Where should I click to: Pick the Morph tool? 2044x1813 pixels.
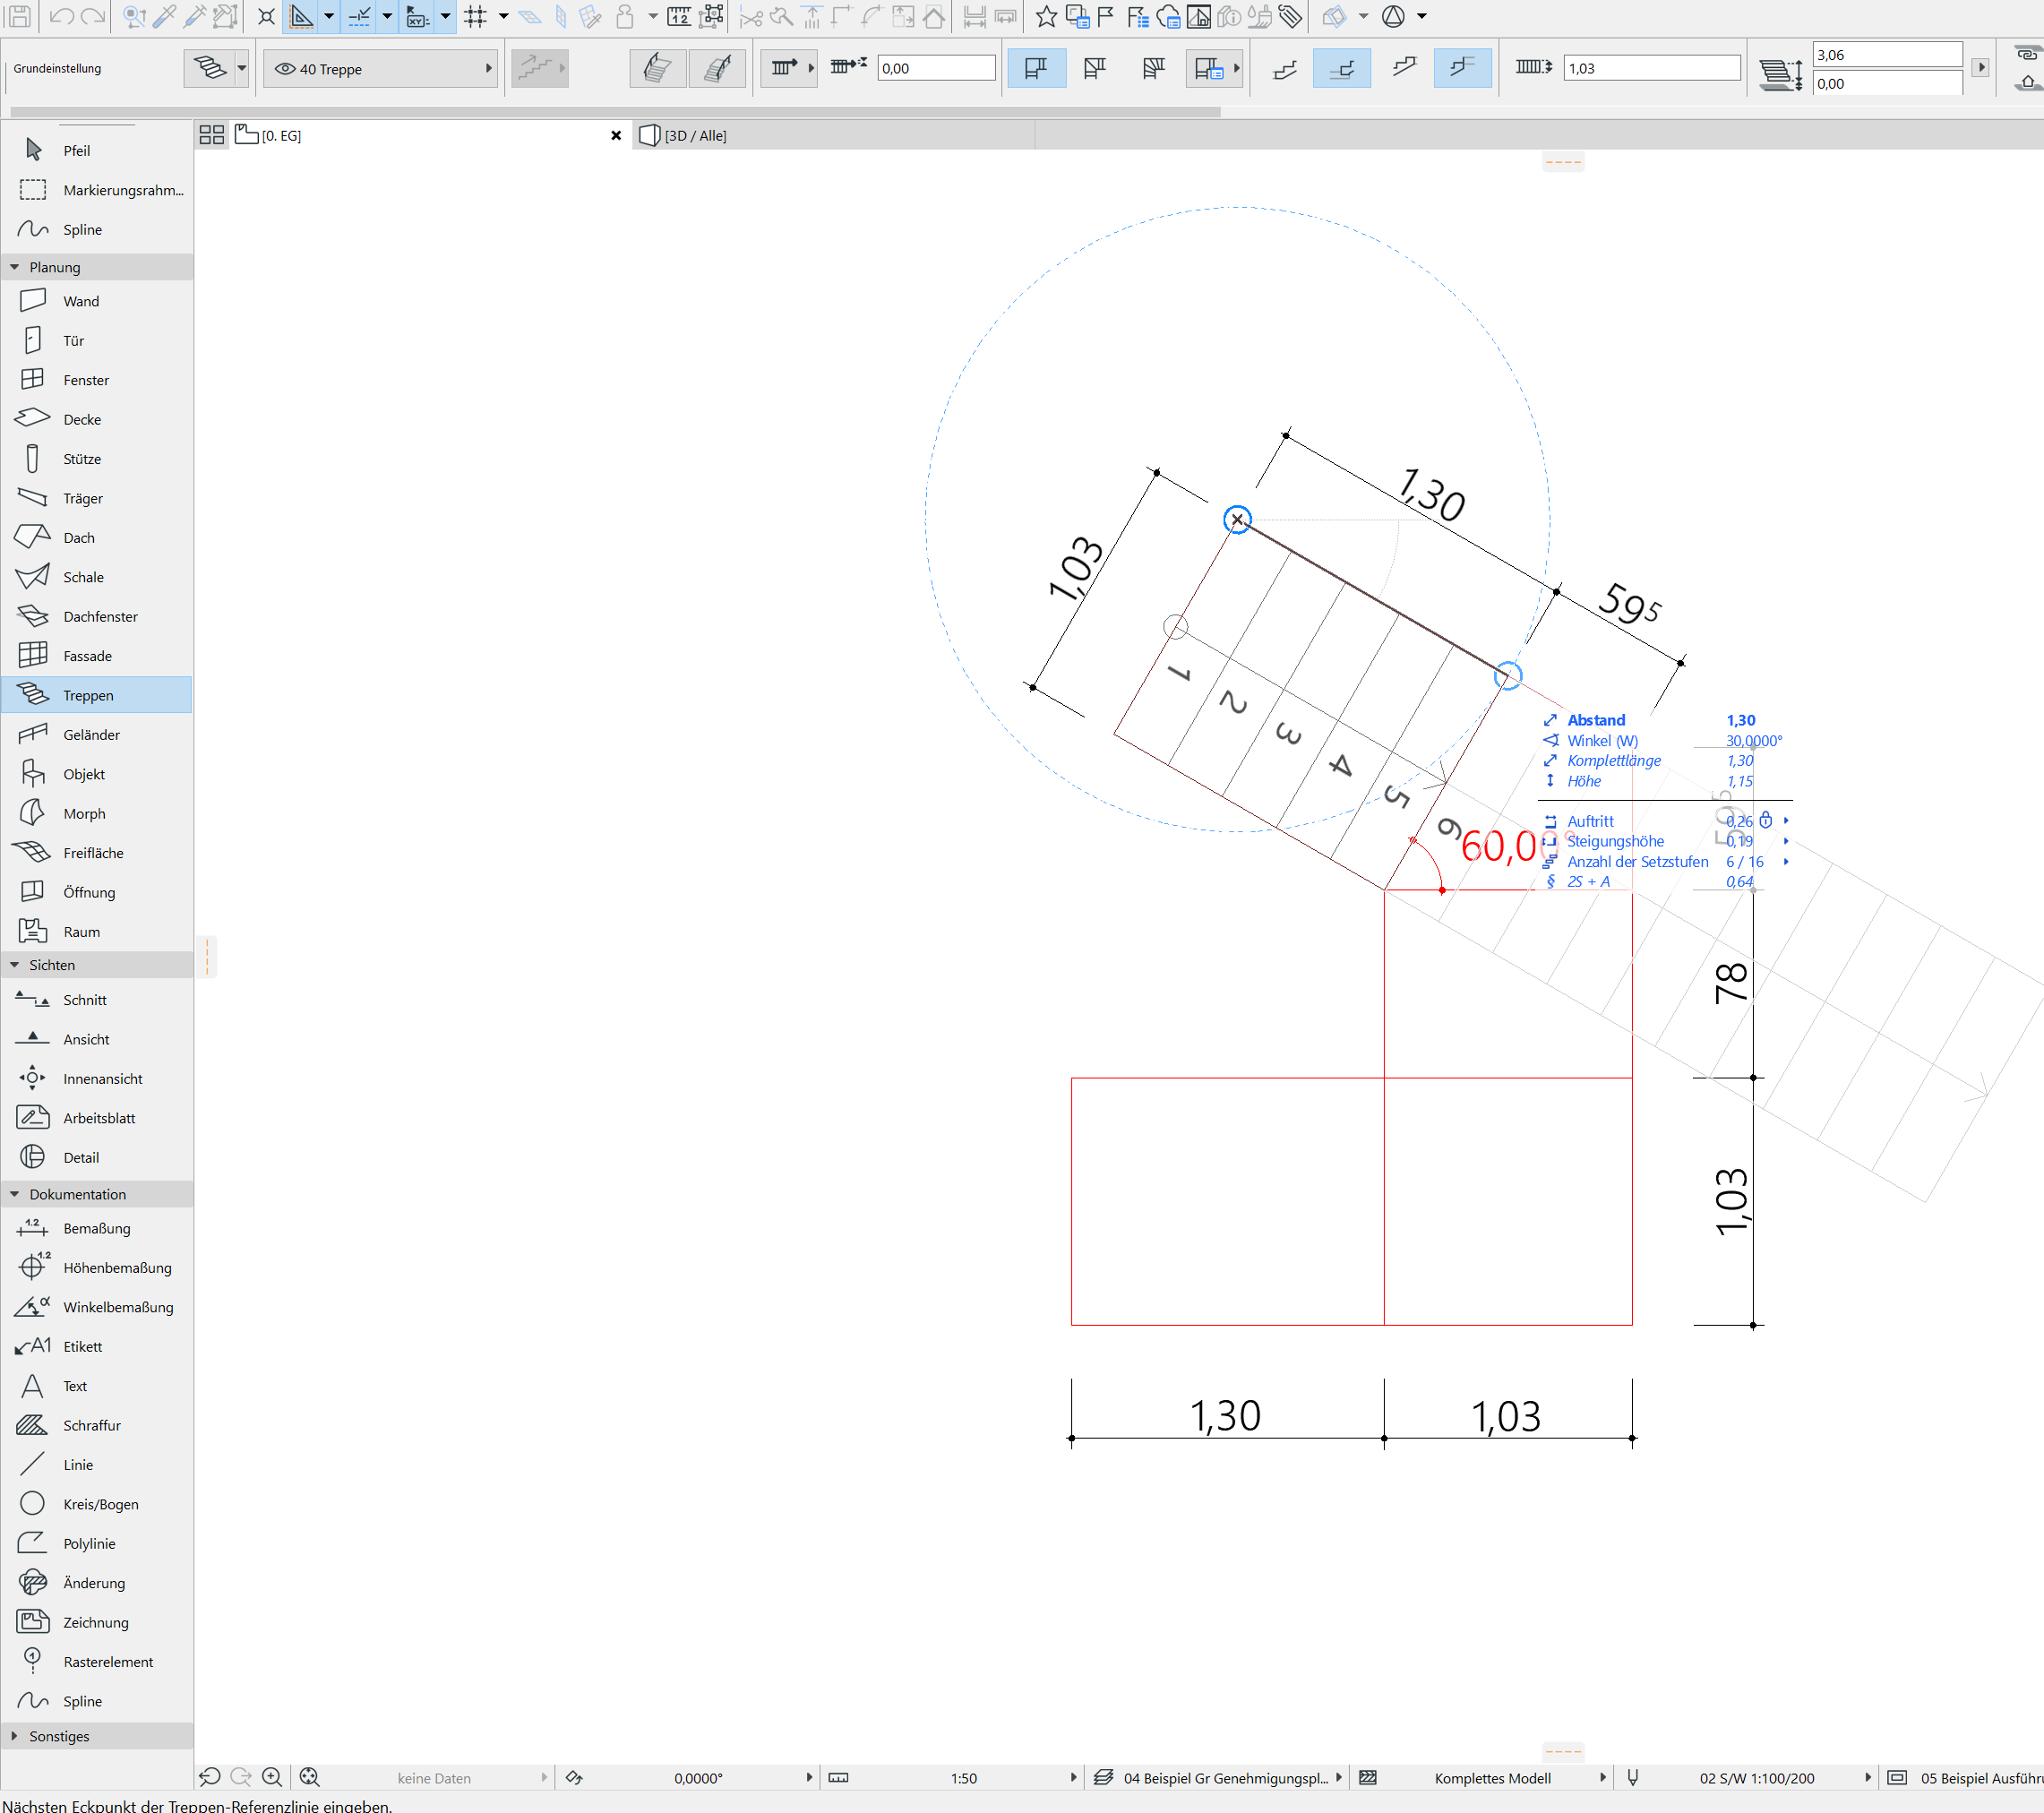pyautogui.click(x=83, y=814)
